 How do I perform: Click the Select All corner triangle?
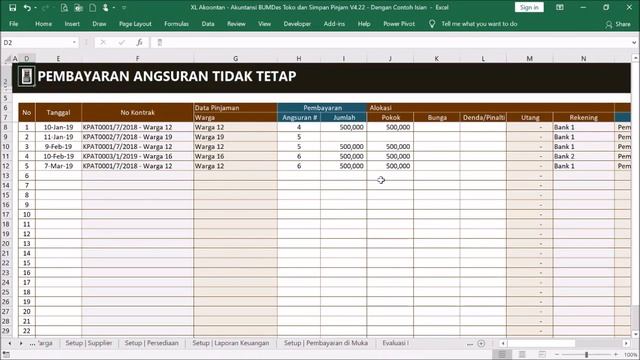(x=7, y=59)
